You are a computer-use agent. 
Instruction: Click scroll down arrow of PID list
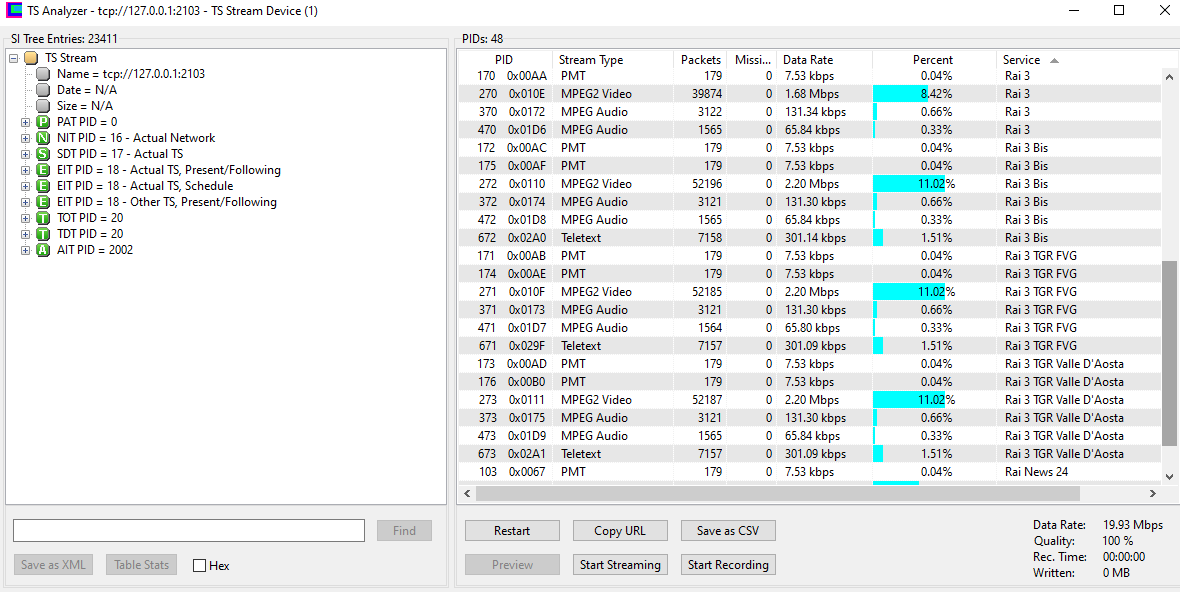point(1169,476)
